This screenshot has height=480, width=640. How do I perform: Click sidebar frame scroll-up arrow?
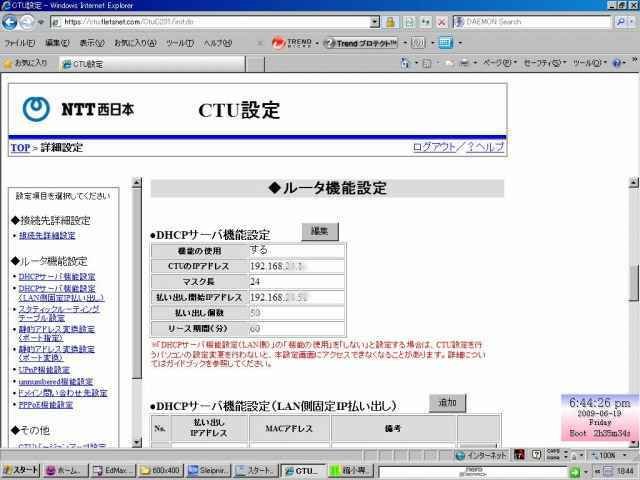pos(137,183)
